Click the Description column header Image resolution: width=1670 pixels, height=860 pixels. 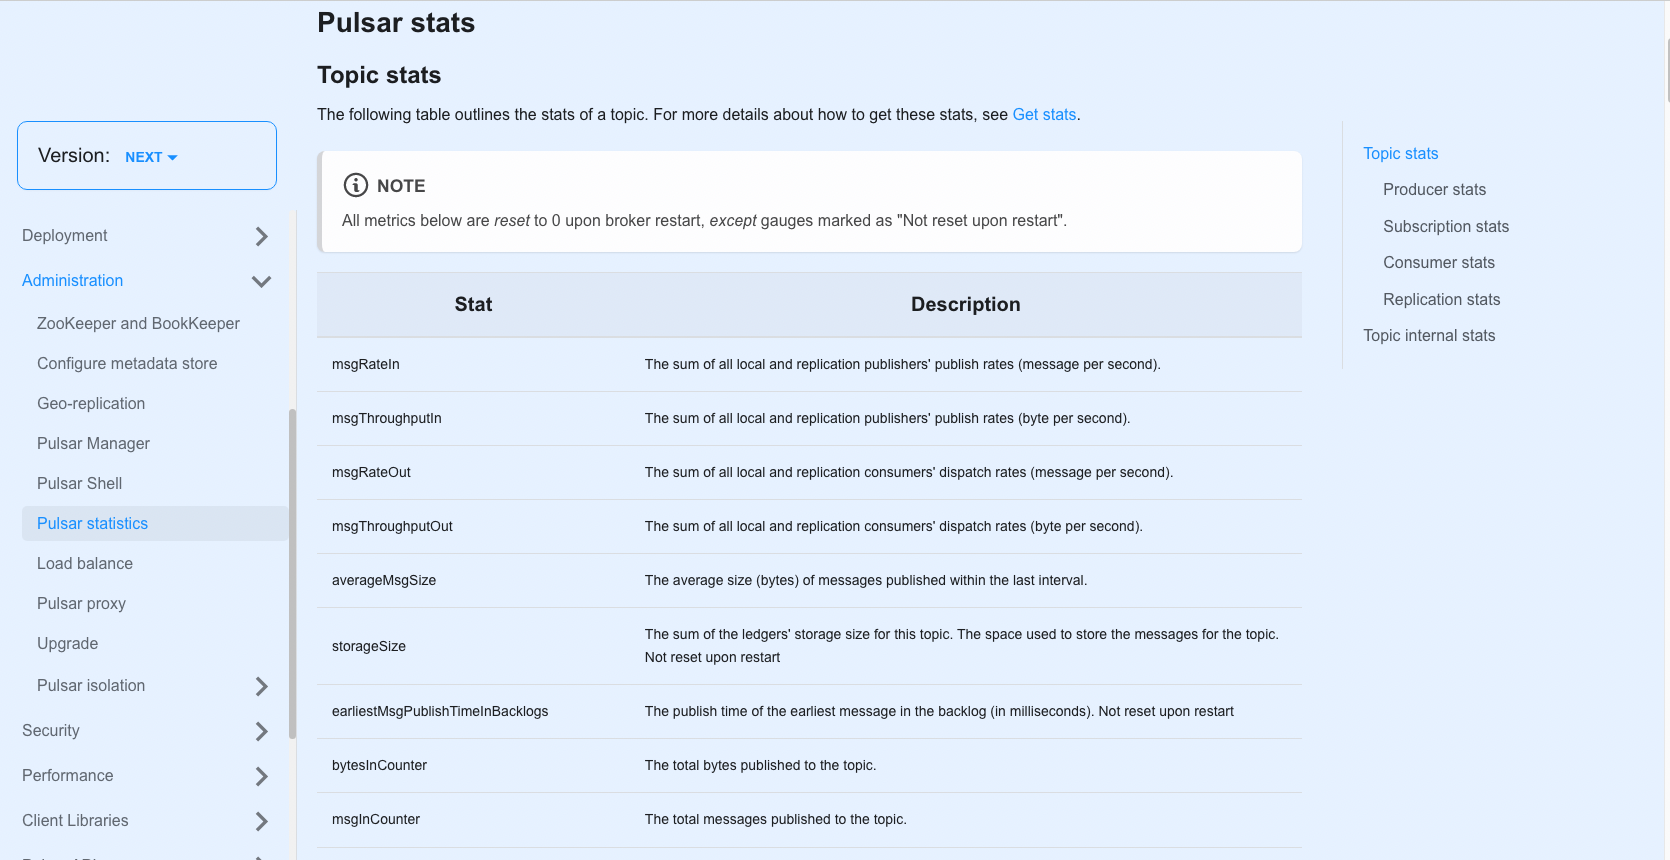coord(965,305)
